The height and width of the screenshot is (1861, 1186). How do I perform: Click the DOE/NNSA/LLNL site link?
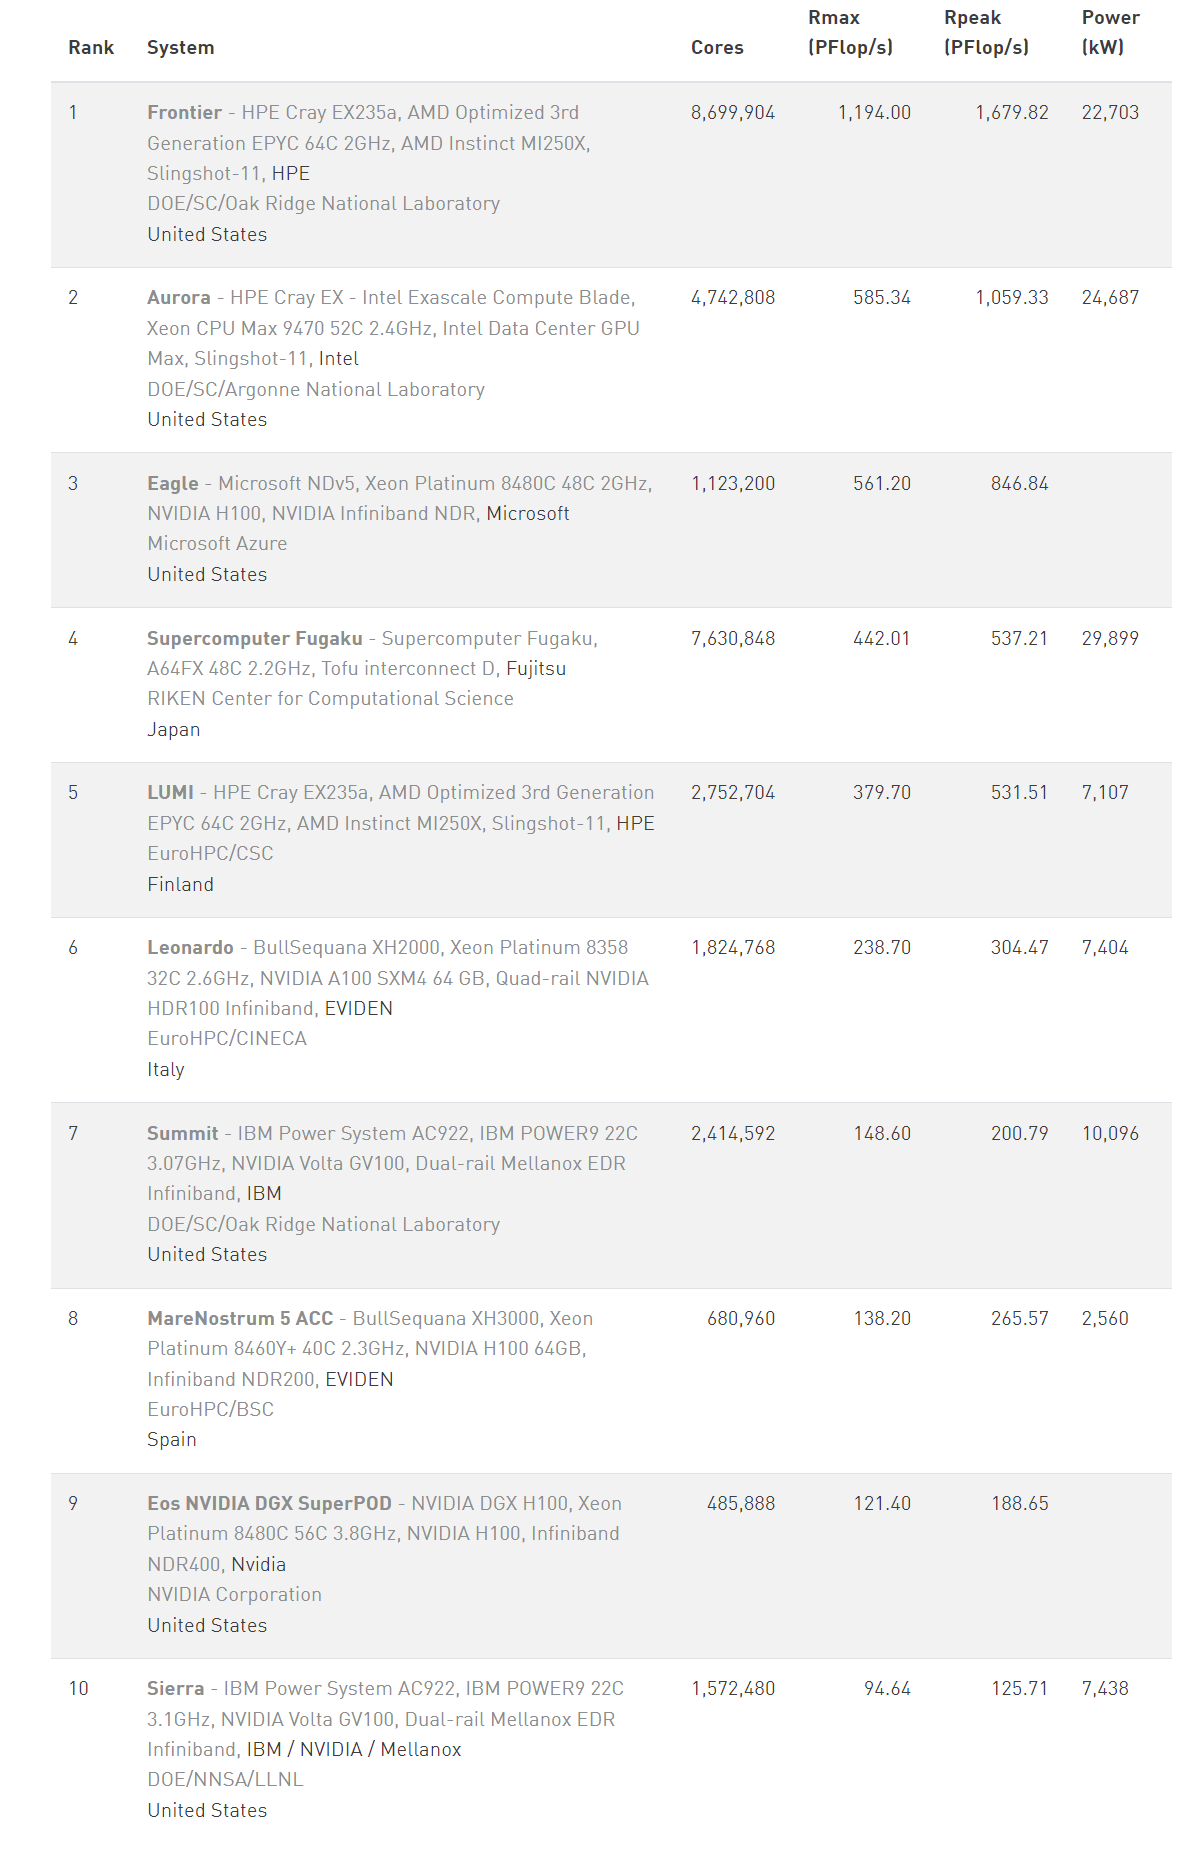[225, 1780]
